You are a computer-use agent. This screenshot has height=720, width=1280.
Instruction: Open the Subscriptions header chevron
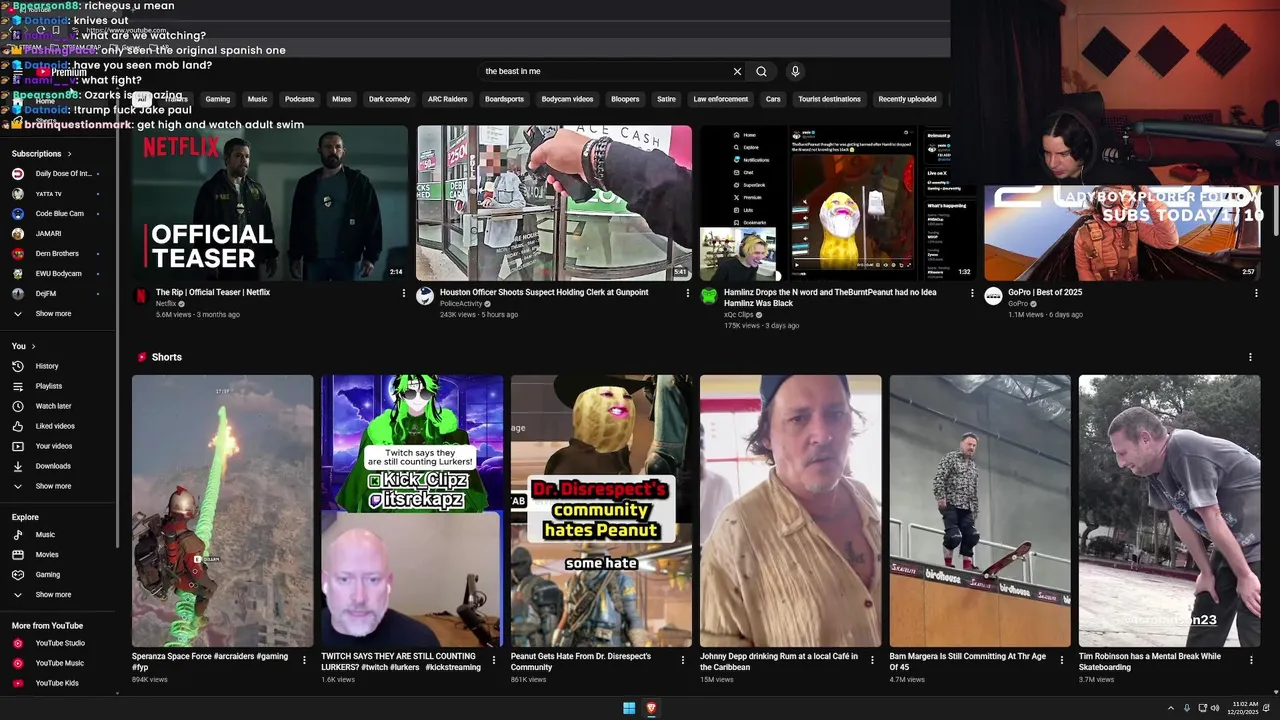point(69,154)
